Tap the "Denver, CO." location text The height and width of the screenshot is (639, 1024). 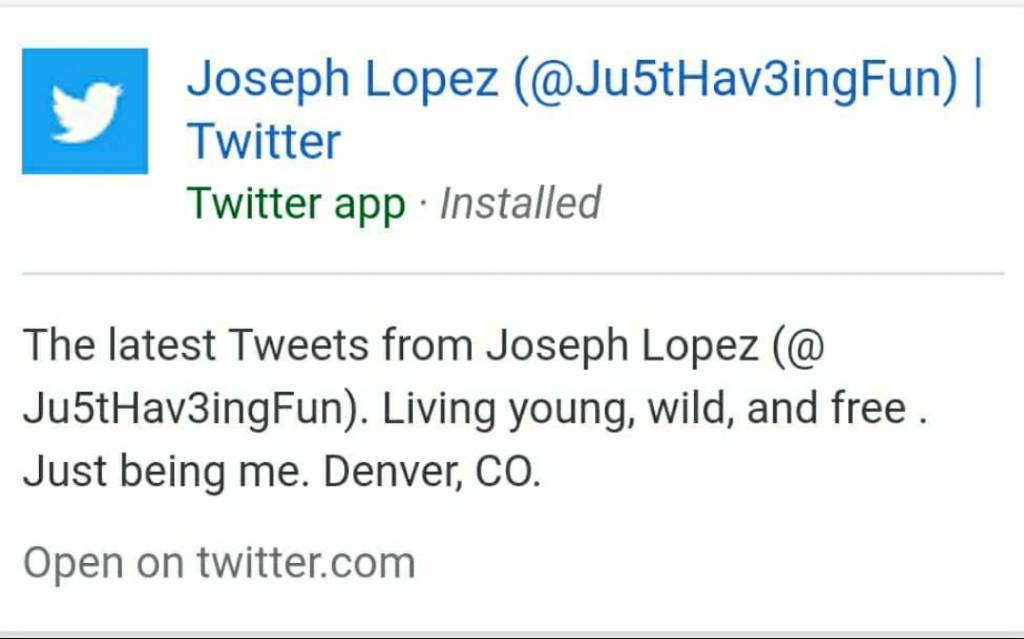pyautogui.click(x=432, y=471)
